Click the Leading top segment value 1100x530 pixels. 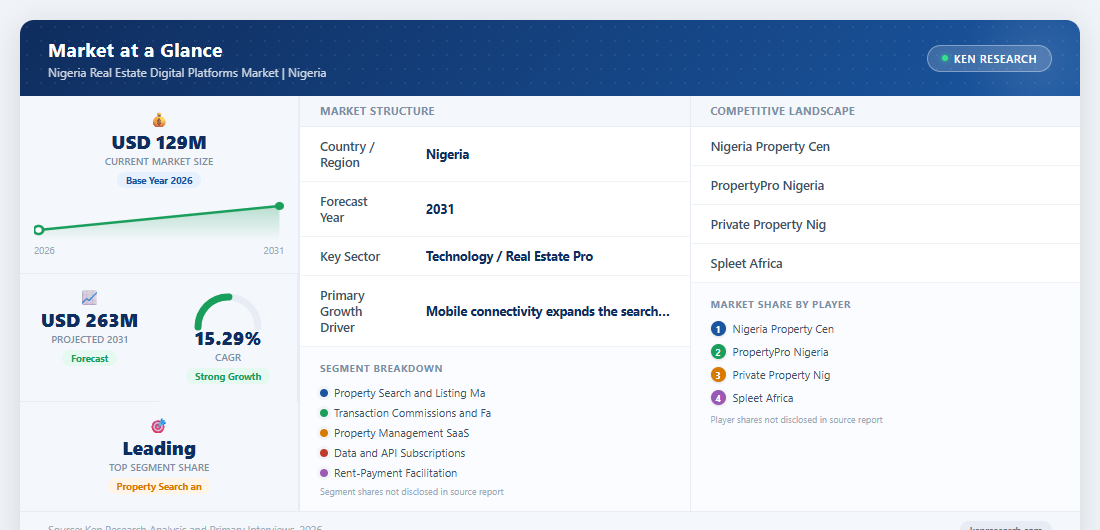click(159, 449)
